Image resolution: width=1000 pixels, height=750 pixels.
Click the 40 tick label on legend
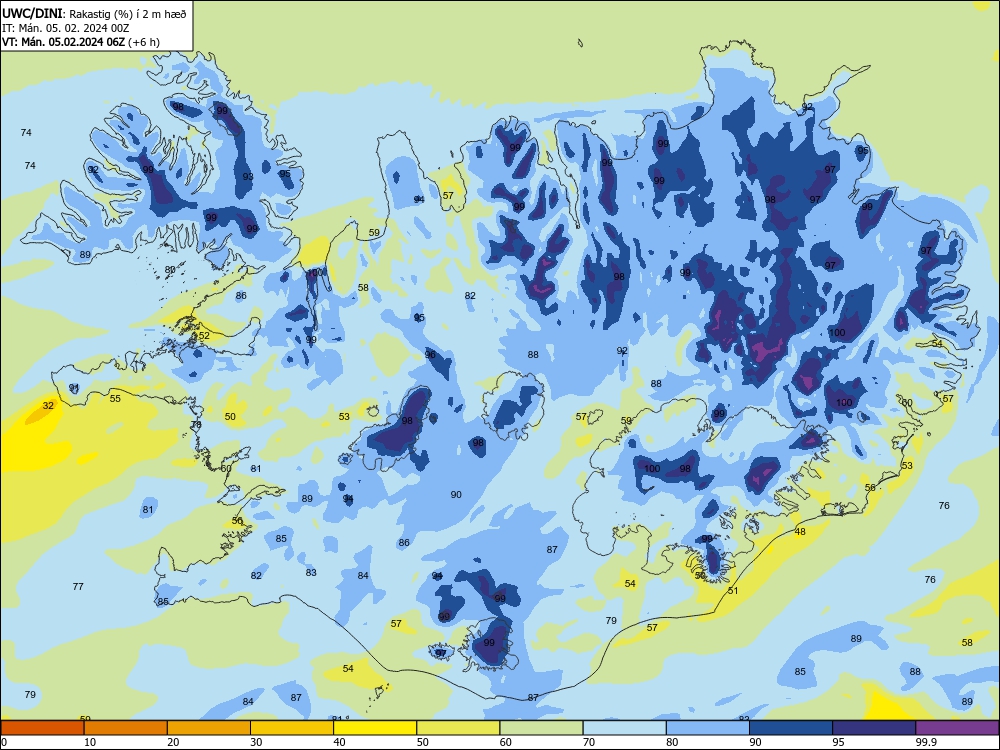coord(339,742)
